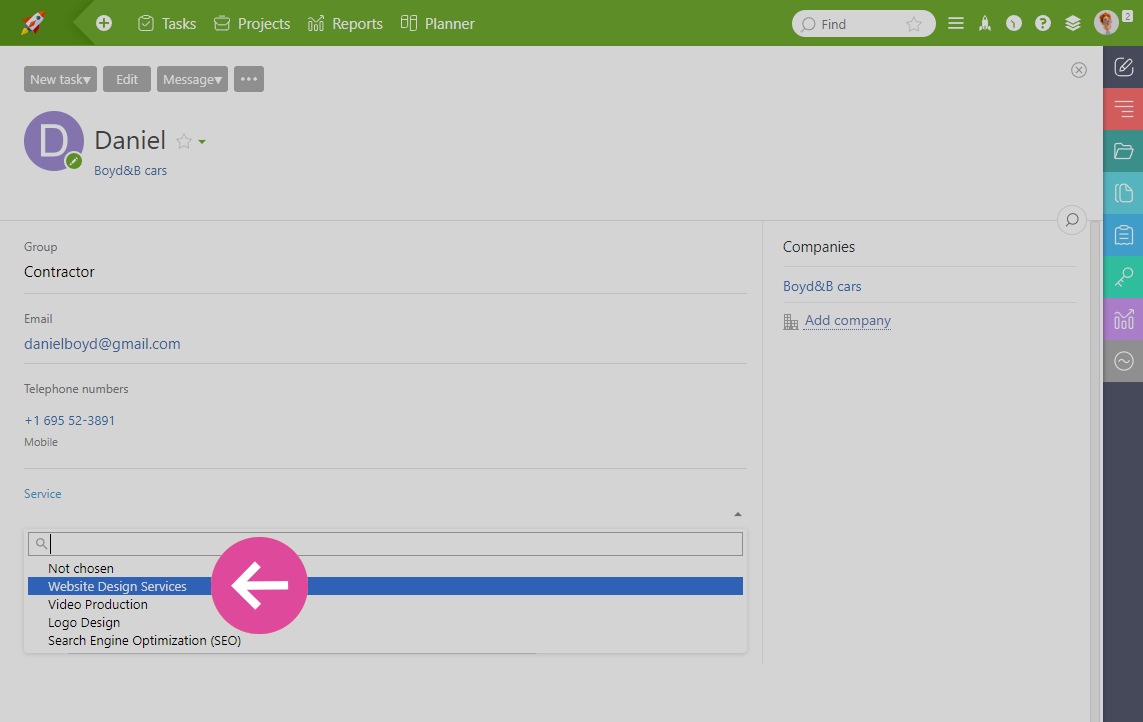Open the gray wave circle sidebar icon
Image resolution: width=1143 pixels, height=722 pixels.
tap(1123, 361)
